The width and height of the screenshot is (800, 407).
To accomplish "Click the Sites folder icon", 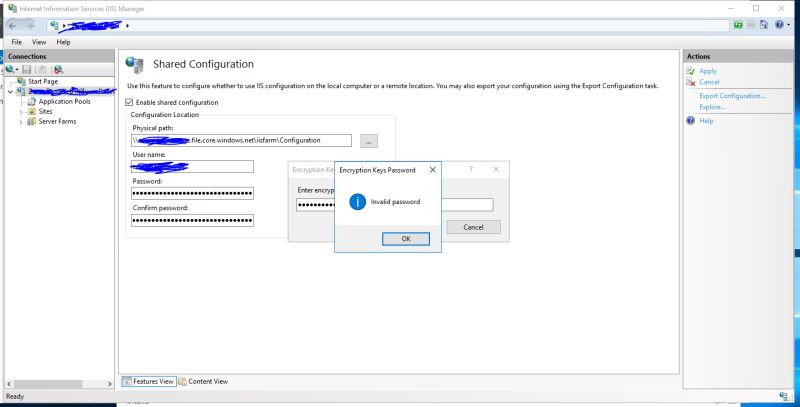I will click(x=32, y=111).
